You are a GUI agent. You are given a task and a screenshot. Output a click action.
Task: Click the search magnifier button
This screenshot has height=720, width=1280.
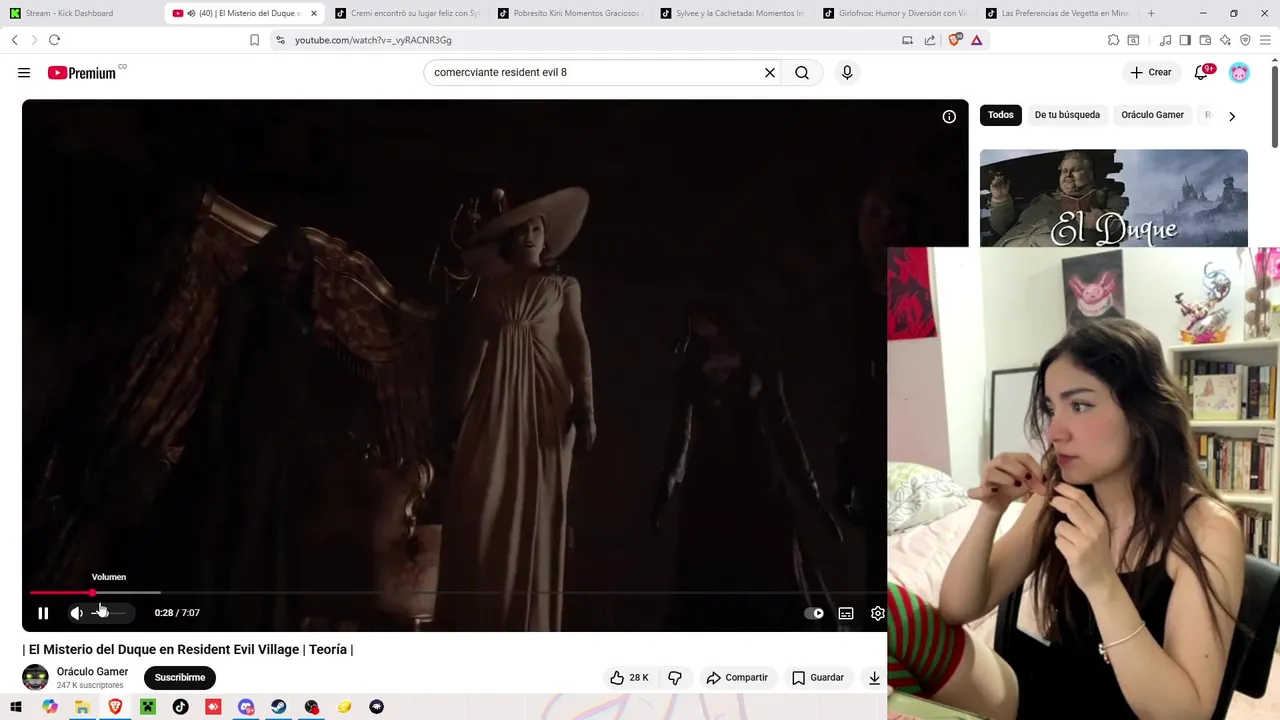[x=802, y=72]
